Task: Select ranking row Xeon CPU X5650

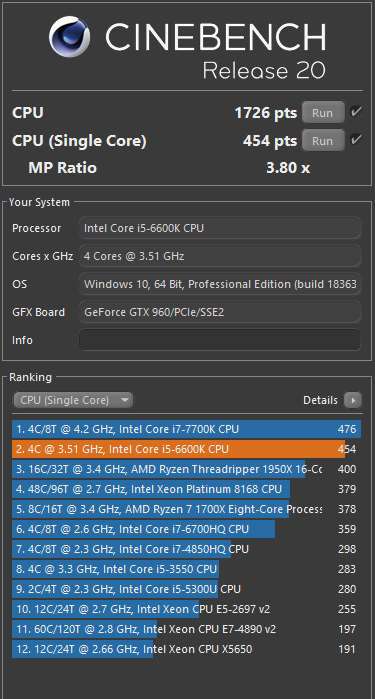Action: click(x=186, y=649)
